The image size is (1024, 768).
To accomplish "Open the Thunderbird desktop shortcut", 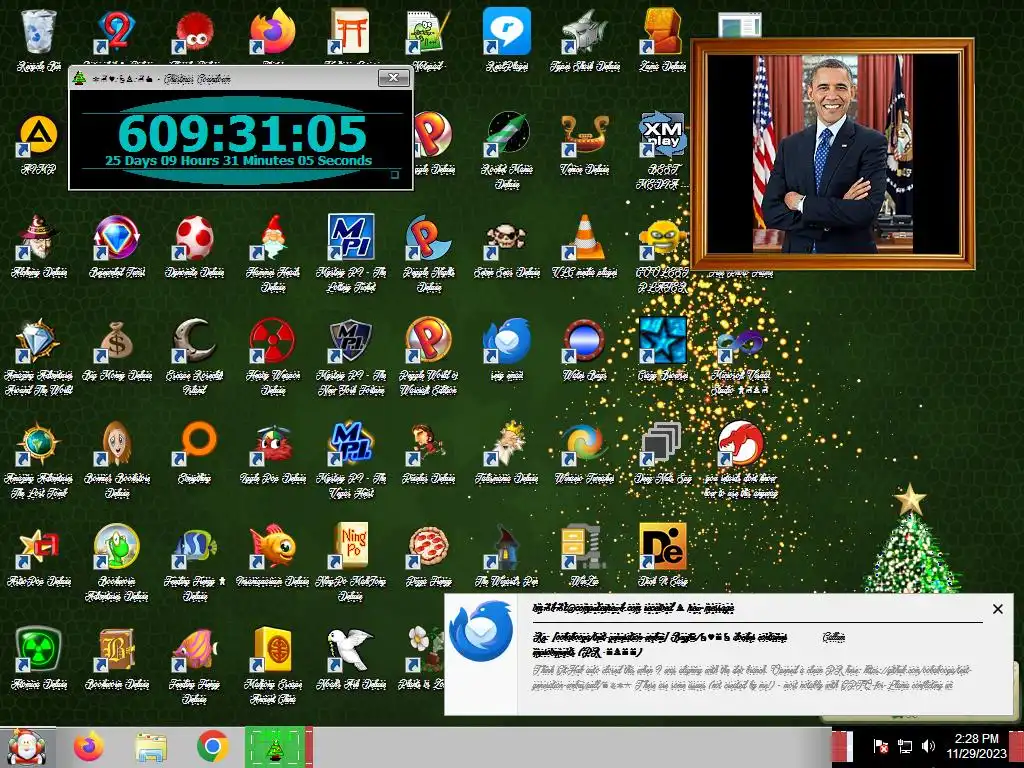I will coord(506,341).
